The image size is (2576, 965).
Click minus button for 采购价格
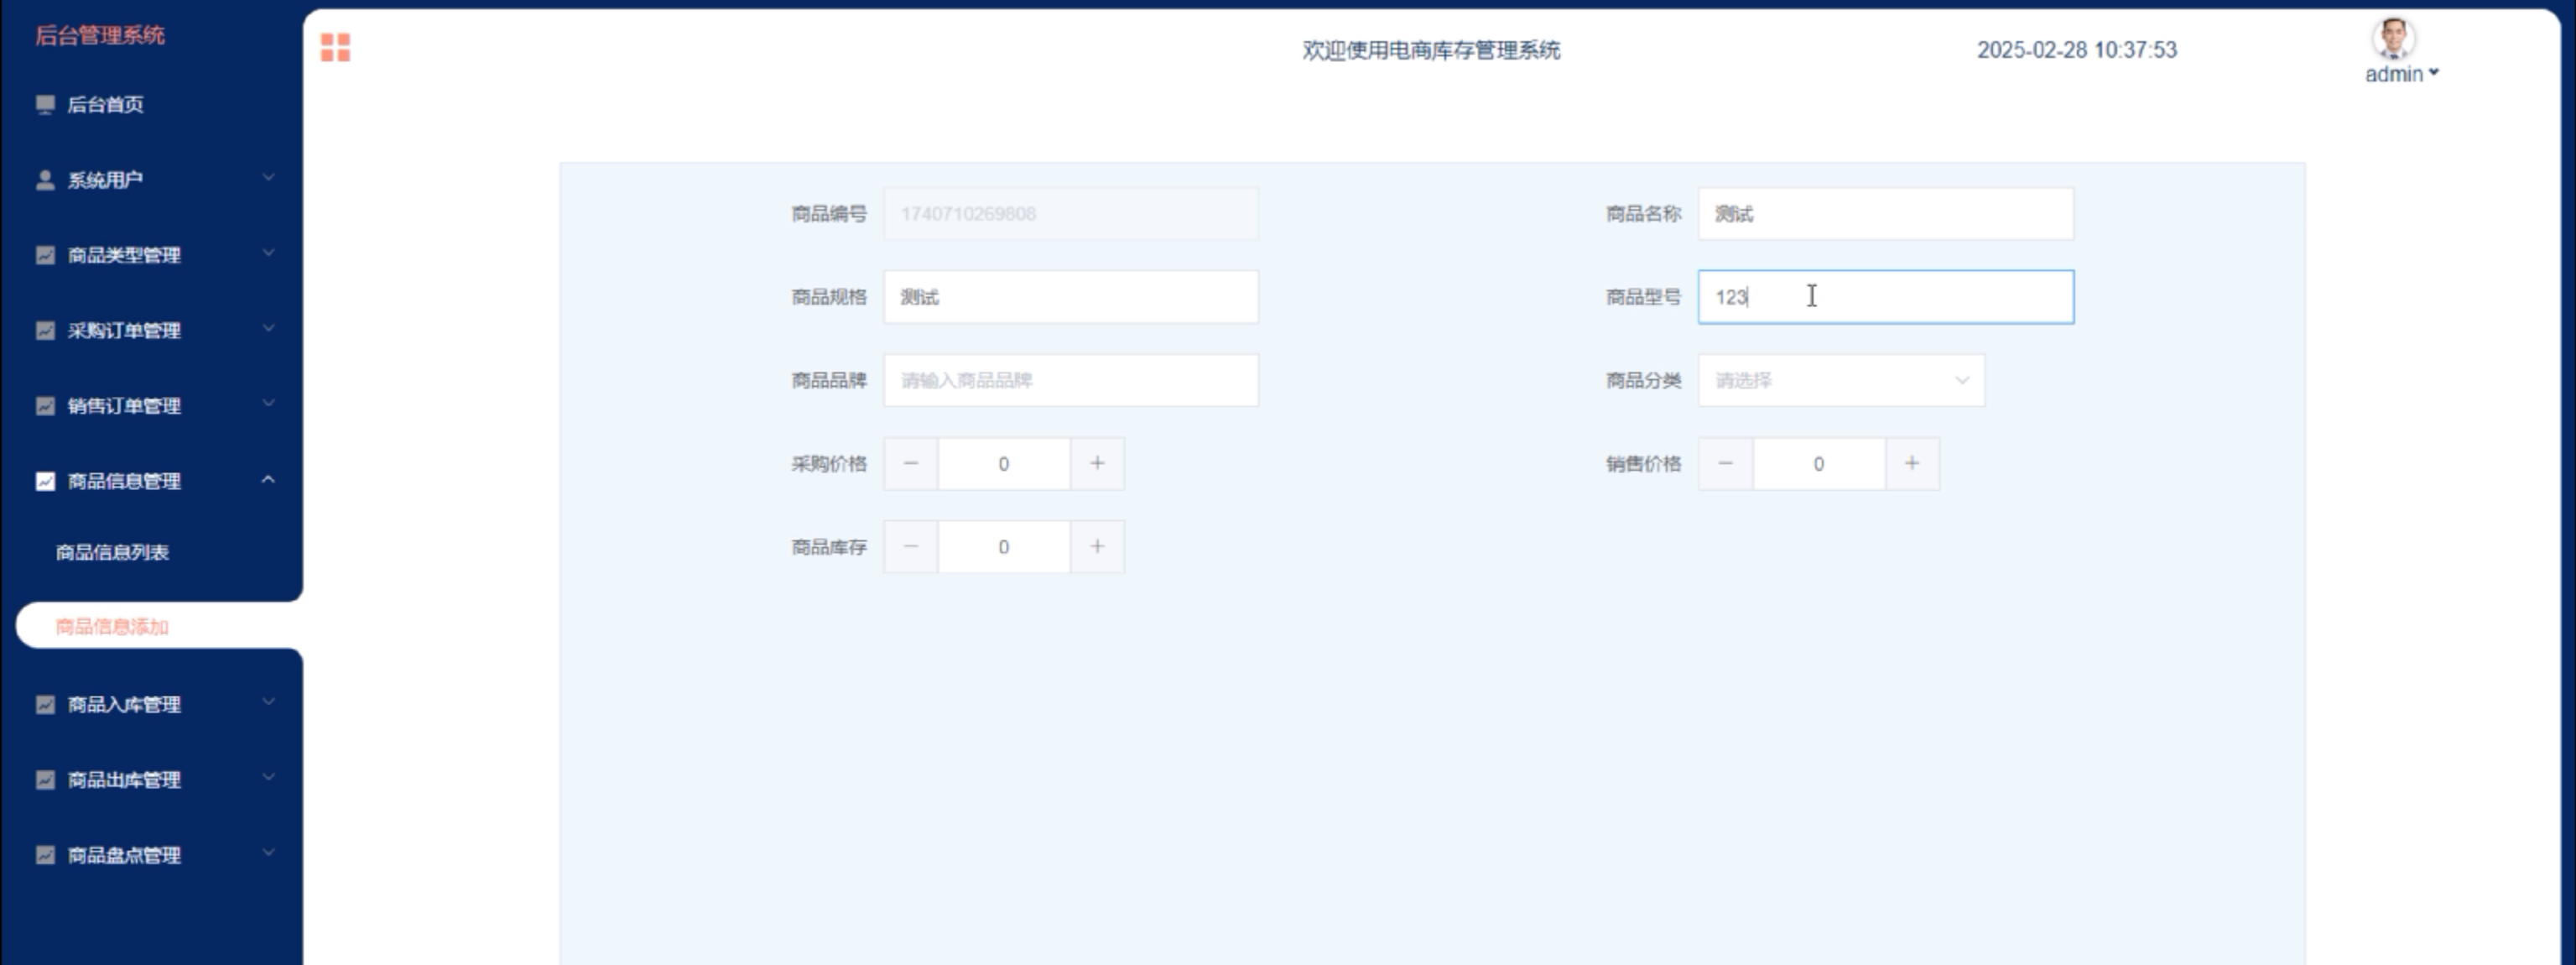(x=910, y=463)
